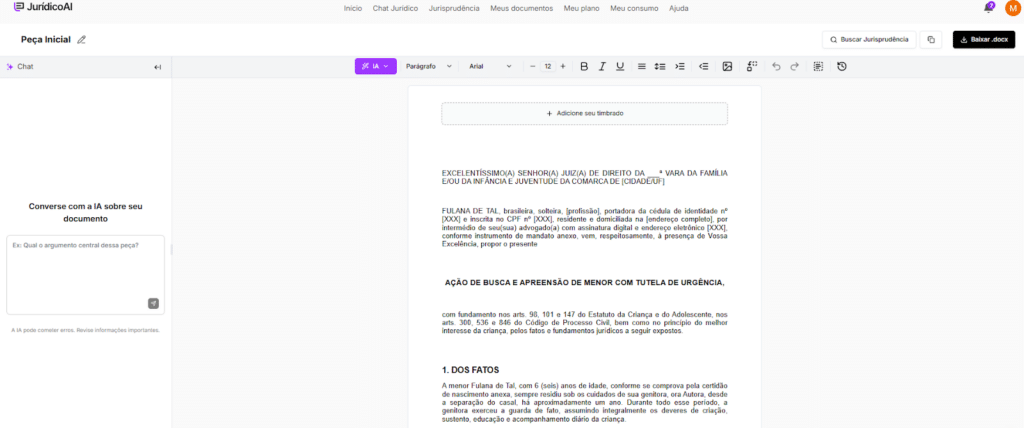
Task: Toggle italic text formatting
Action: point(602,66)
